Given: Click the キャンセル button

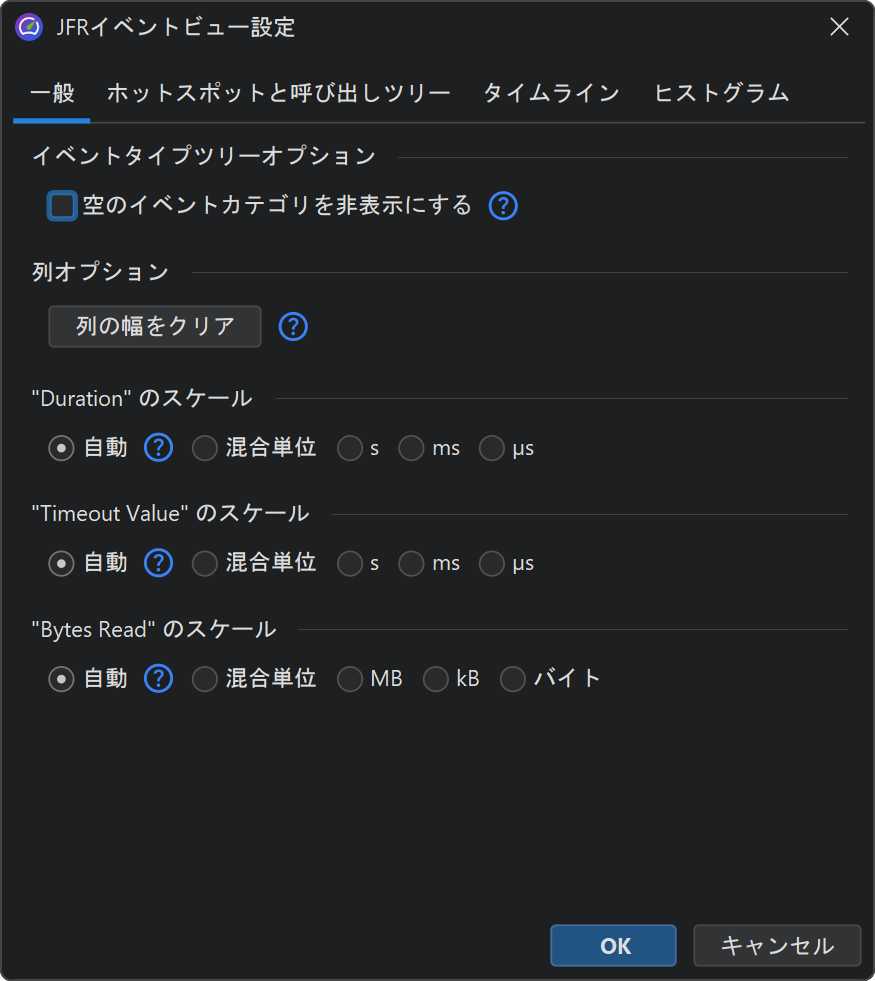Looking at the screenshot, I should (777, 945).
